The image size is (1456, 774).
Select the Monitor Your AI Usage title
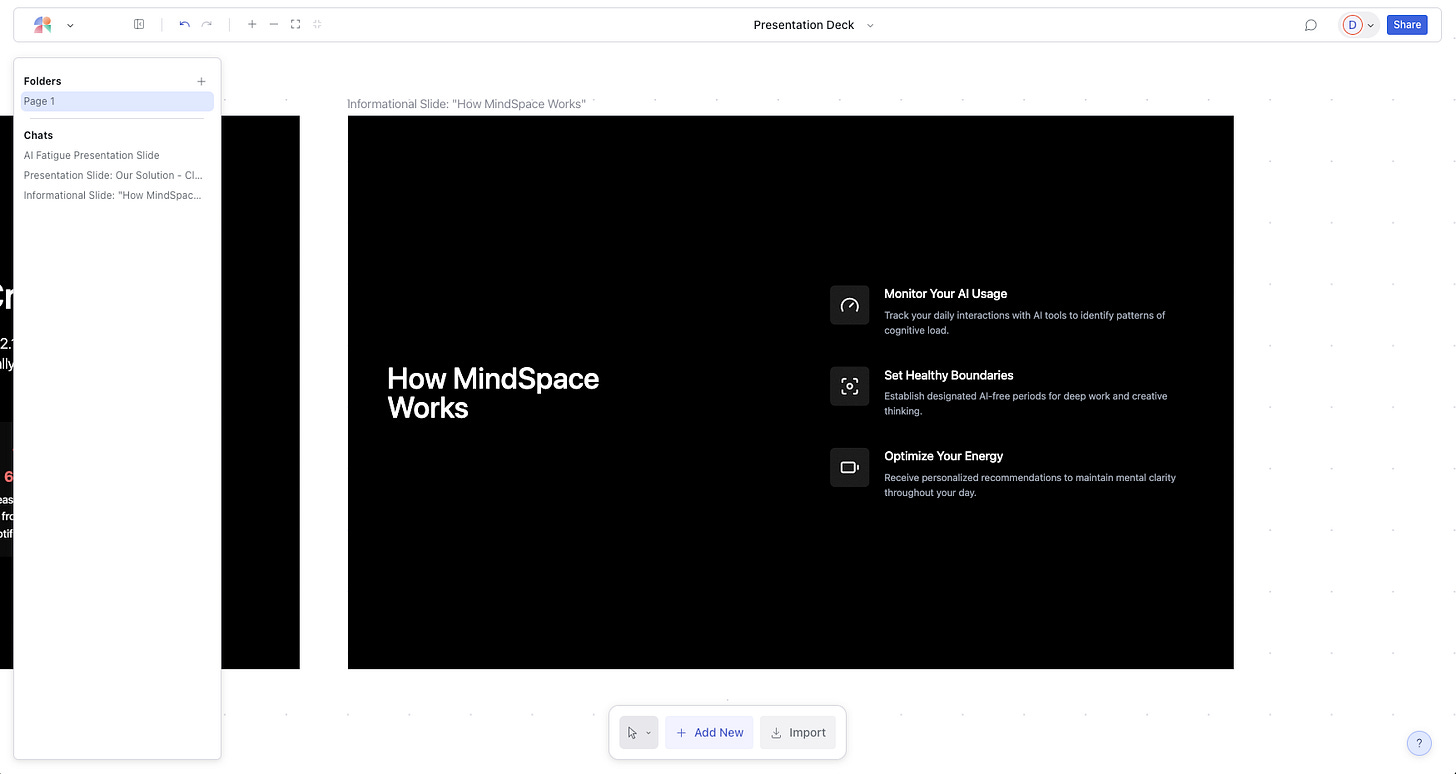(x=945, y=294)
